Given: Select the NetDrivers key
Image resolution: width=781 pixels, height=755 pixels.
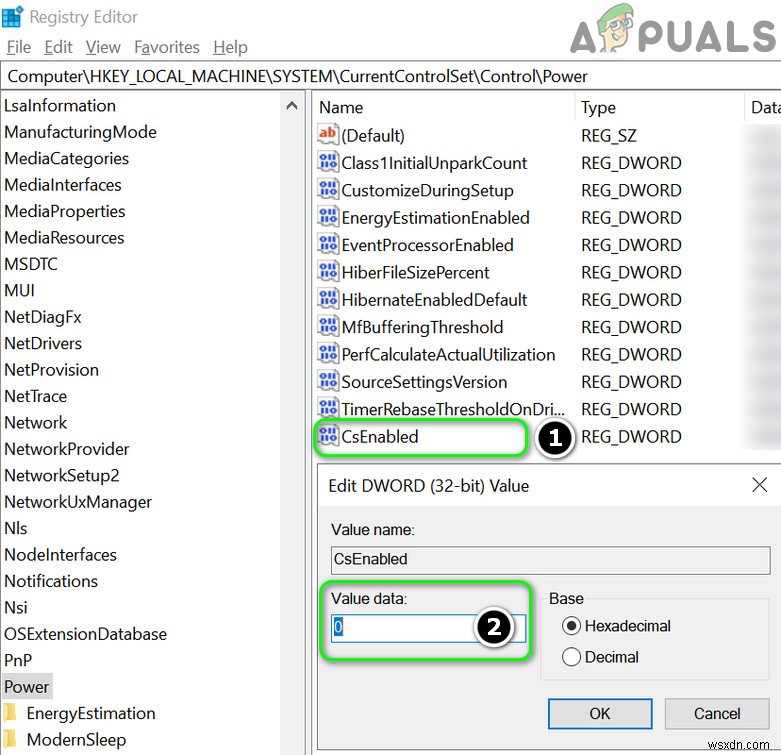Looking at the screenshot, I should tap(43, 343).
